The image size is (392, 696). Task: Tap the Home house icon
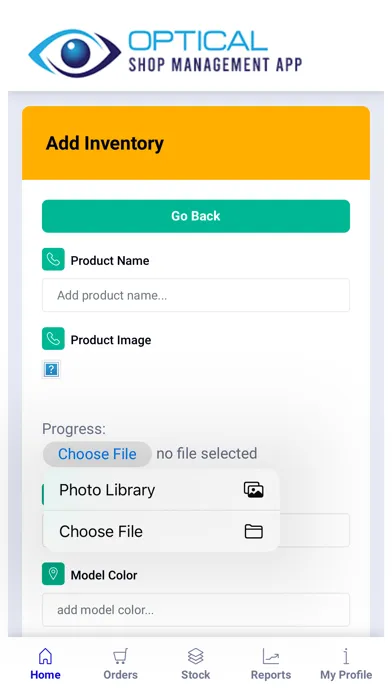coord(45,656)
